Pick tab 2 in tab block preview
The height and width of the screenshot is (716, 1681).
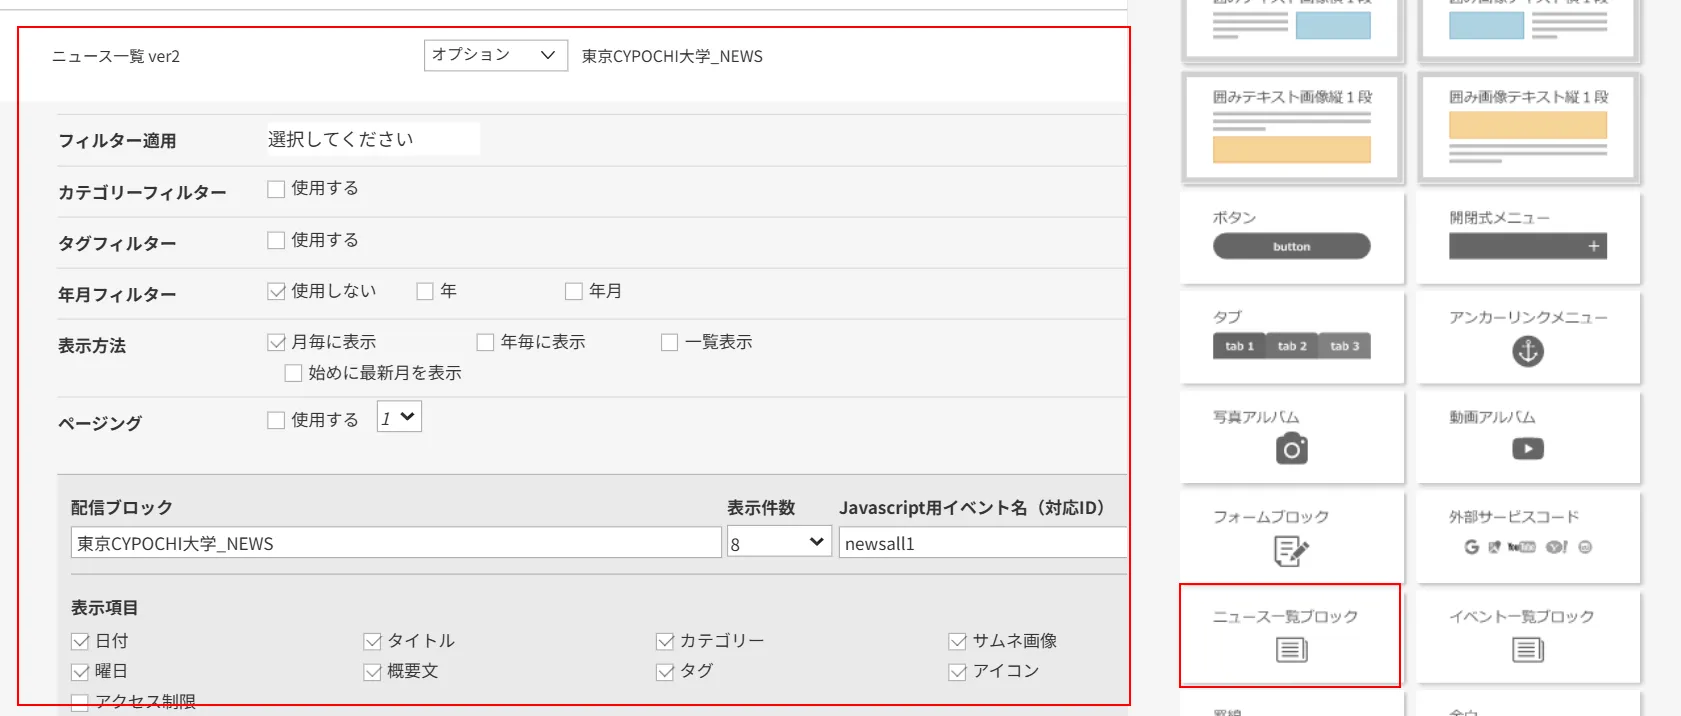pyautogui.click(x=1292, y=346)
